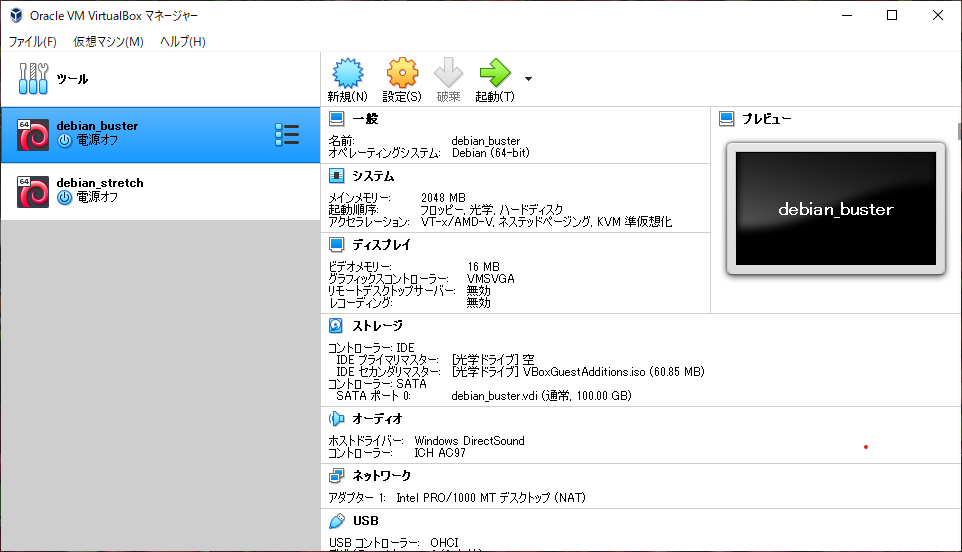The image size is (962, 552).
Task: Click the boot order フロッピー, 光学, ハードディスク value
Action: (491, 210)
